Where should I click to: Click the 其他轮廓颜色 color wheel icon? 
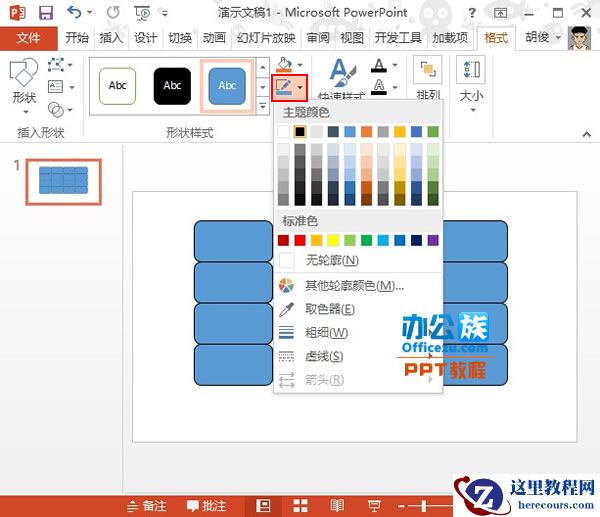pyautogui.click(x=286, y=285)
